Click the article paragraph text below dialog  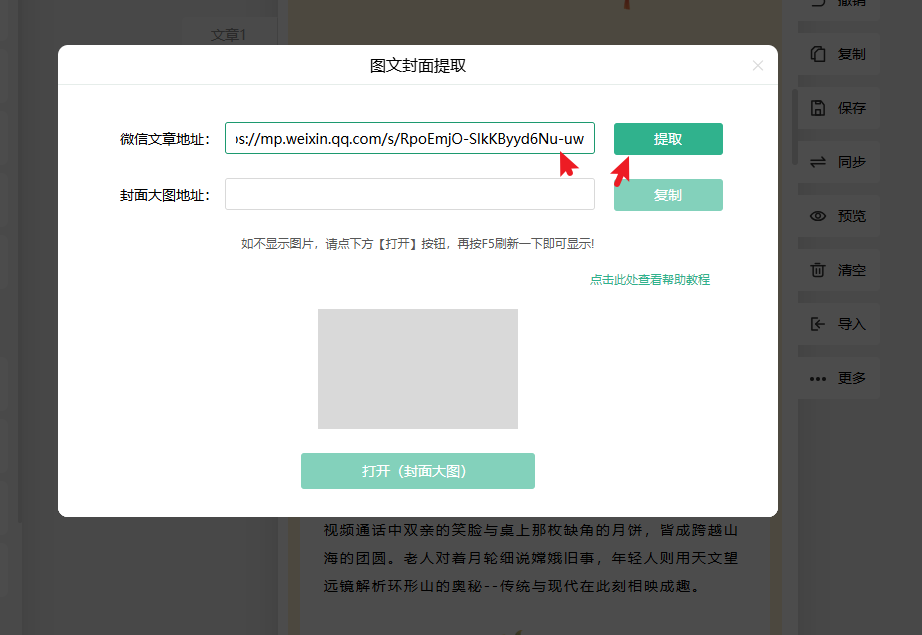pos(530,557)
